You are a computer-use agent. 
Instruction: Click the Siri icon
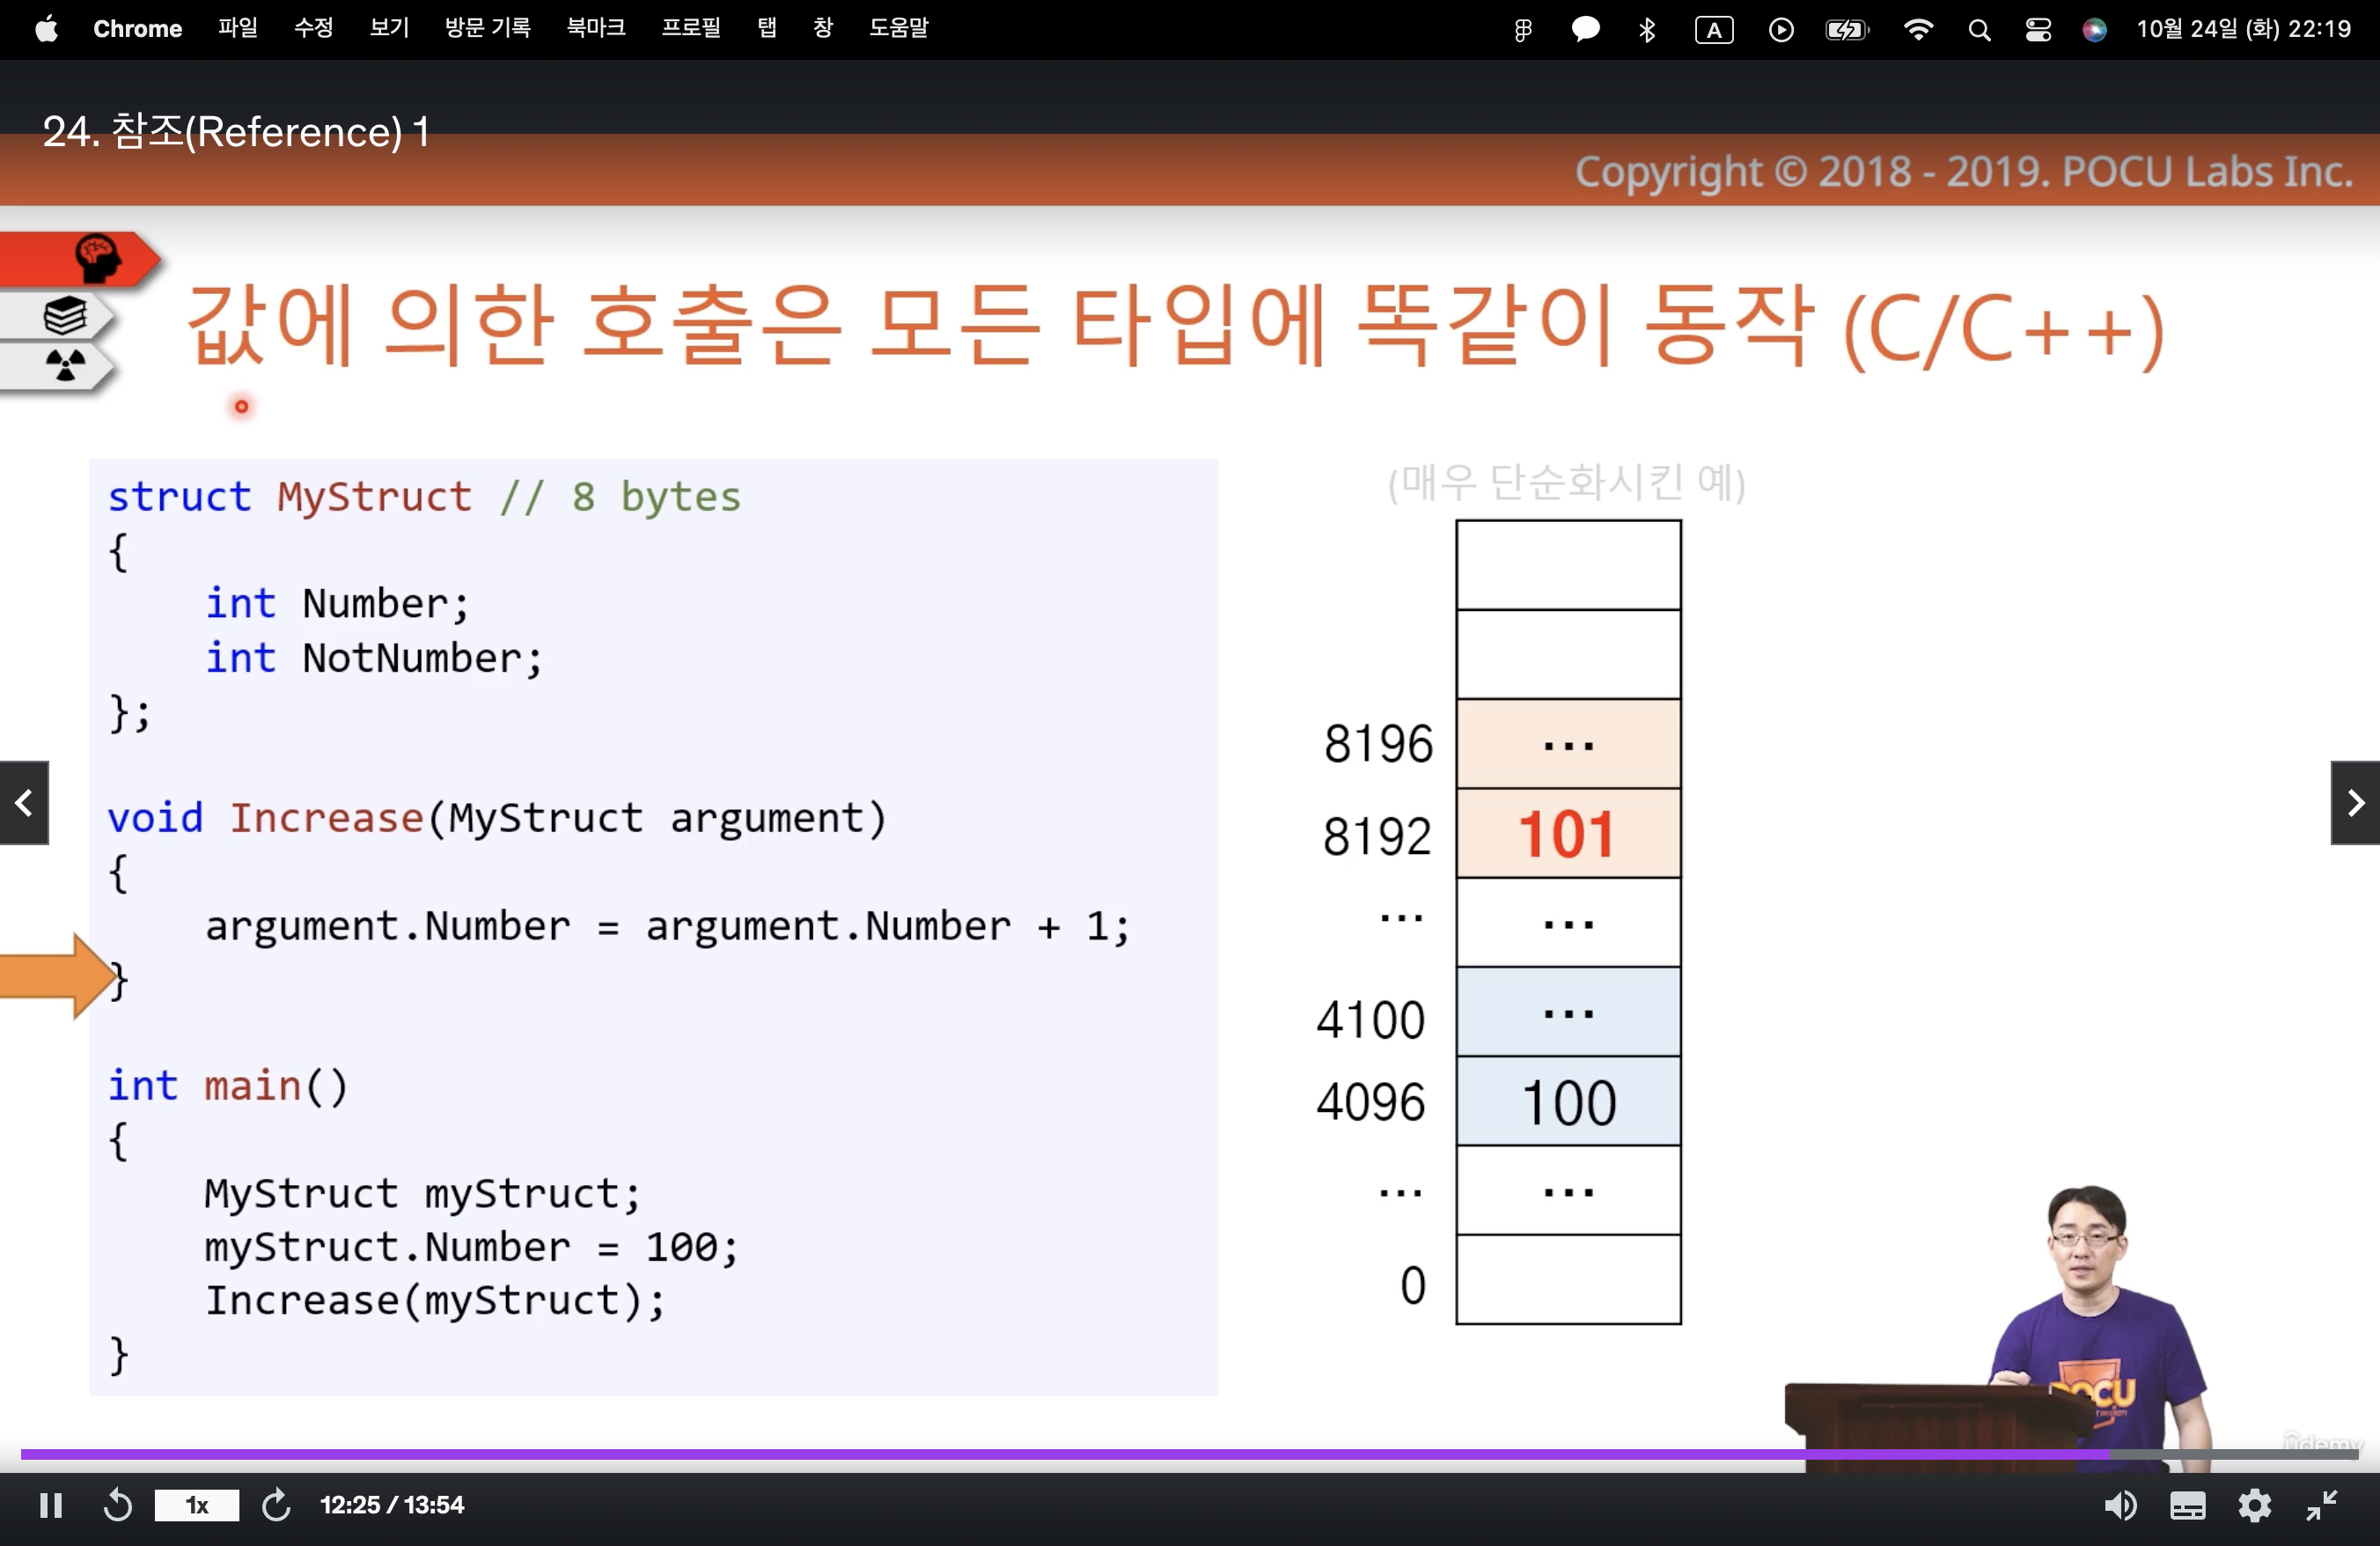[x=2094, y=30]
